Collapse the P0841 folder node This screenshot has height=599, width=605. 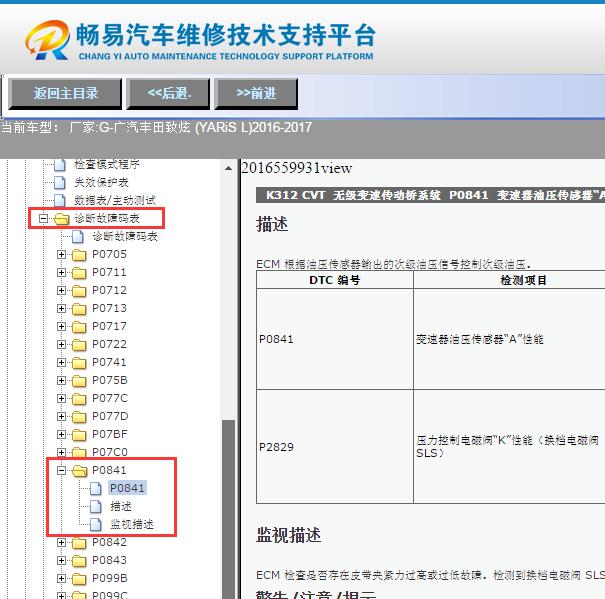[61, 470]
